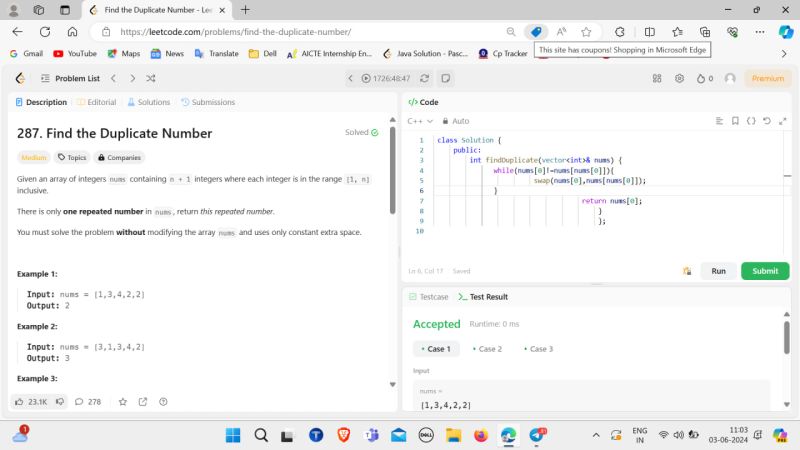Open a new browser tab
Image resolution: width=800 pixels, height=450 pixels.
(245, 10)
